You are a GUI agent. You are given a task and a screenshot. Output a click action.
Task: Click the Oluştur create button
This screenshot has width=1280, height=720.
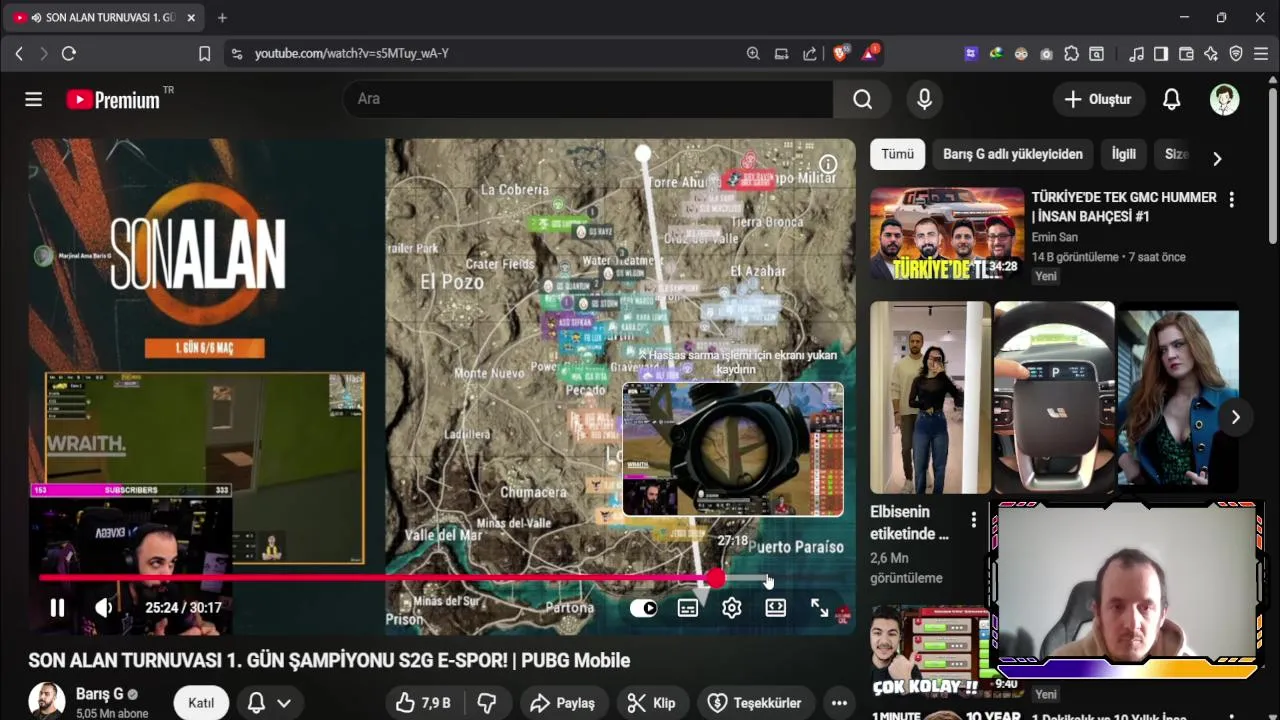pos(1099,99)
